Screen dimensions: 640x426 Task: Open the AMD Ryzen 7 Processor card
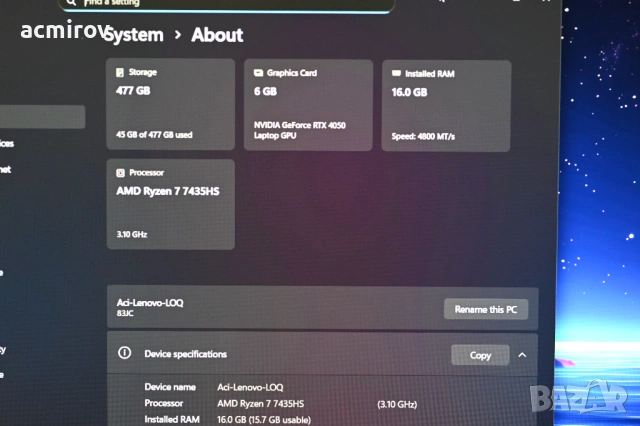pos(170,204)
